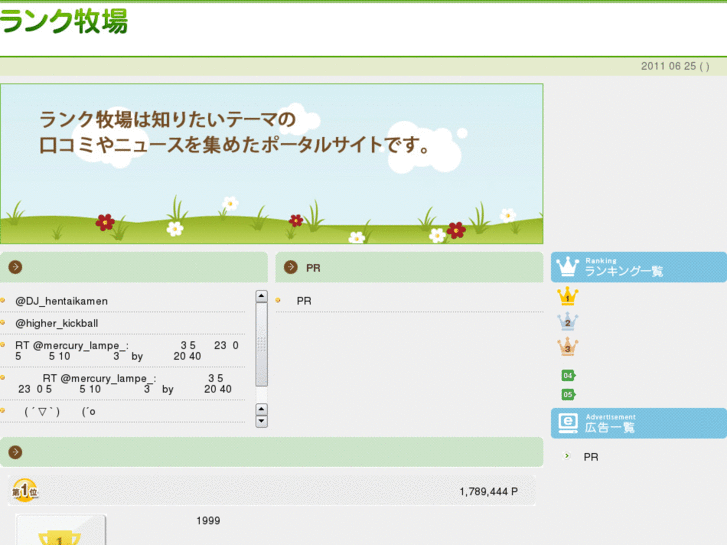
Task: Click the lower scroll up arrow above the down arrow
Action: (x=261, y=409)
